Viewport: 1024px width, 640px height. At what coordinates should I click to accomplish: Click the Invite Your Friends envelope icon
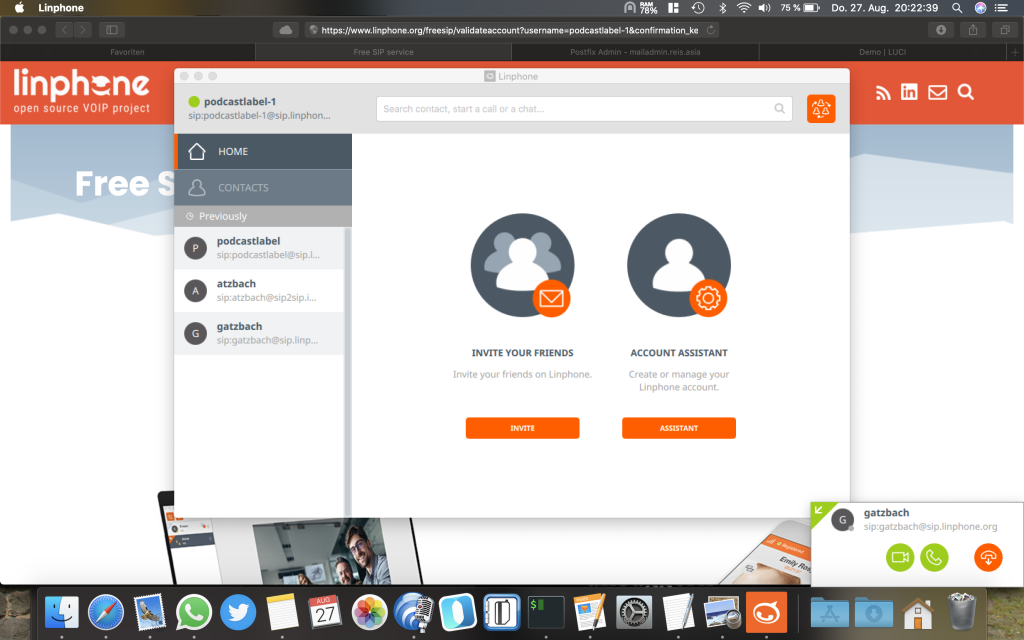point(551,298)
